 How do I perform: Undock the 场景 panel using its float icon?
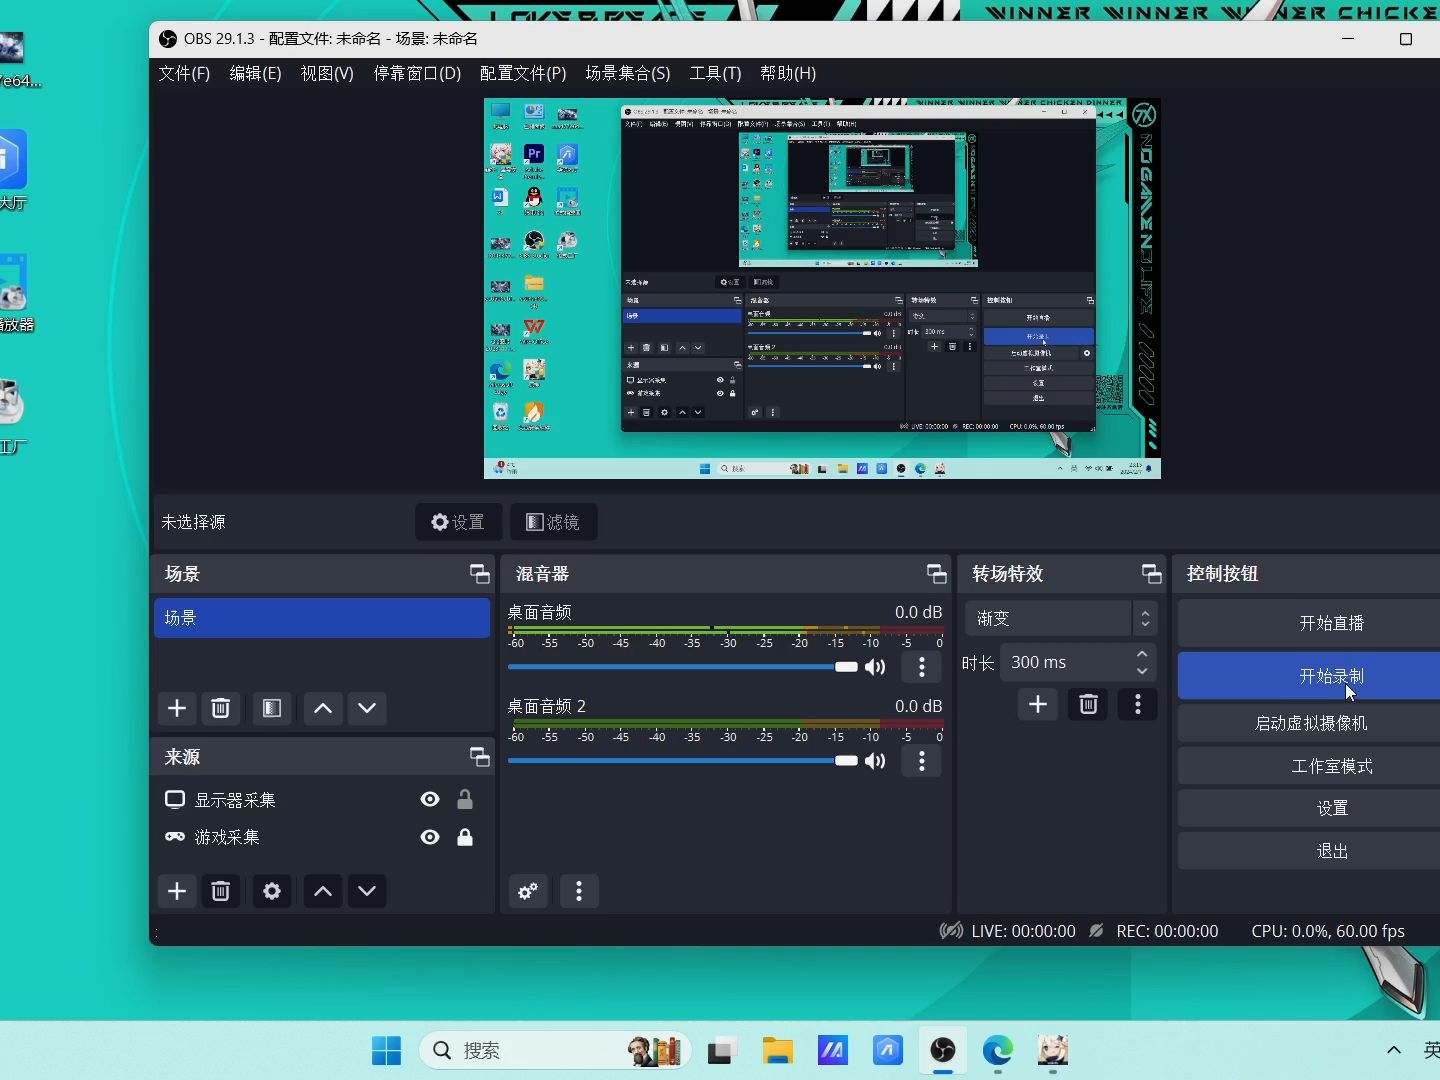479,574
